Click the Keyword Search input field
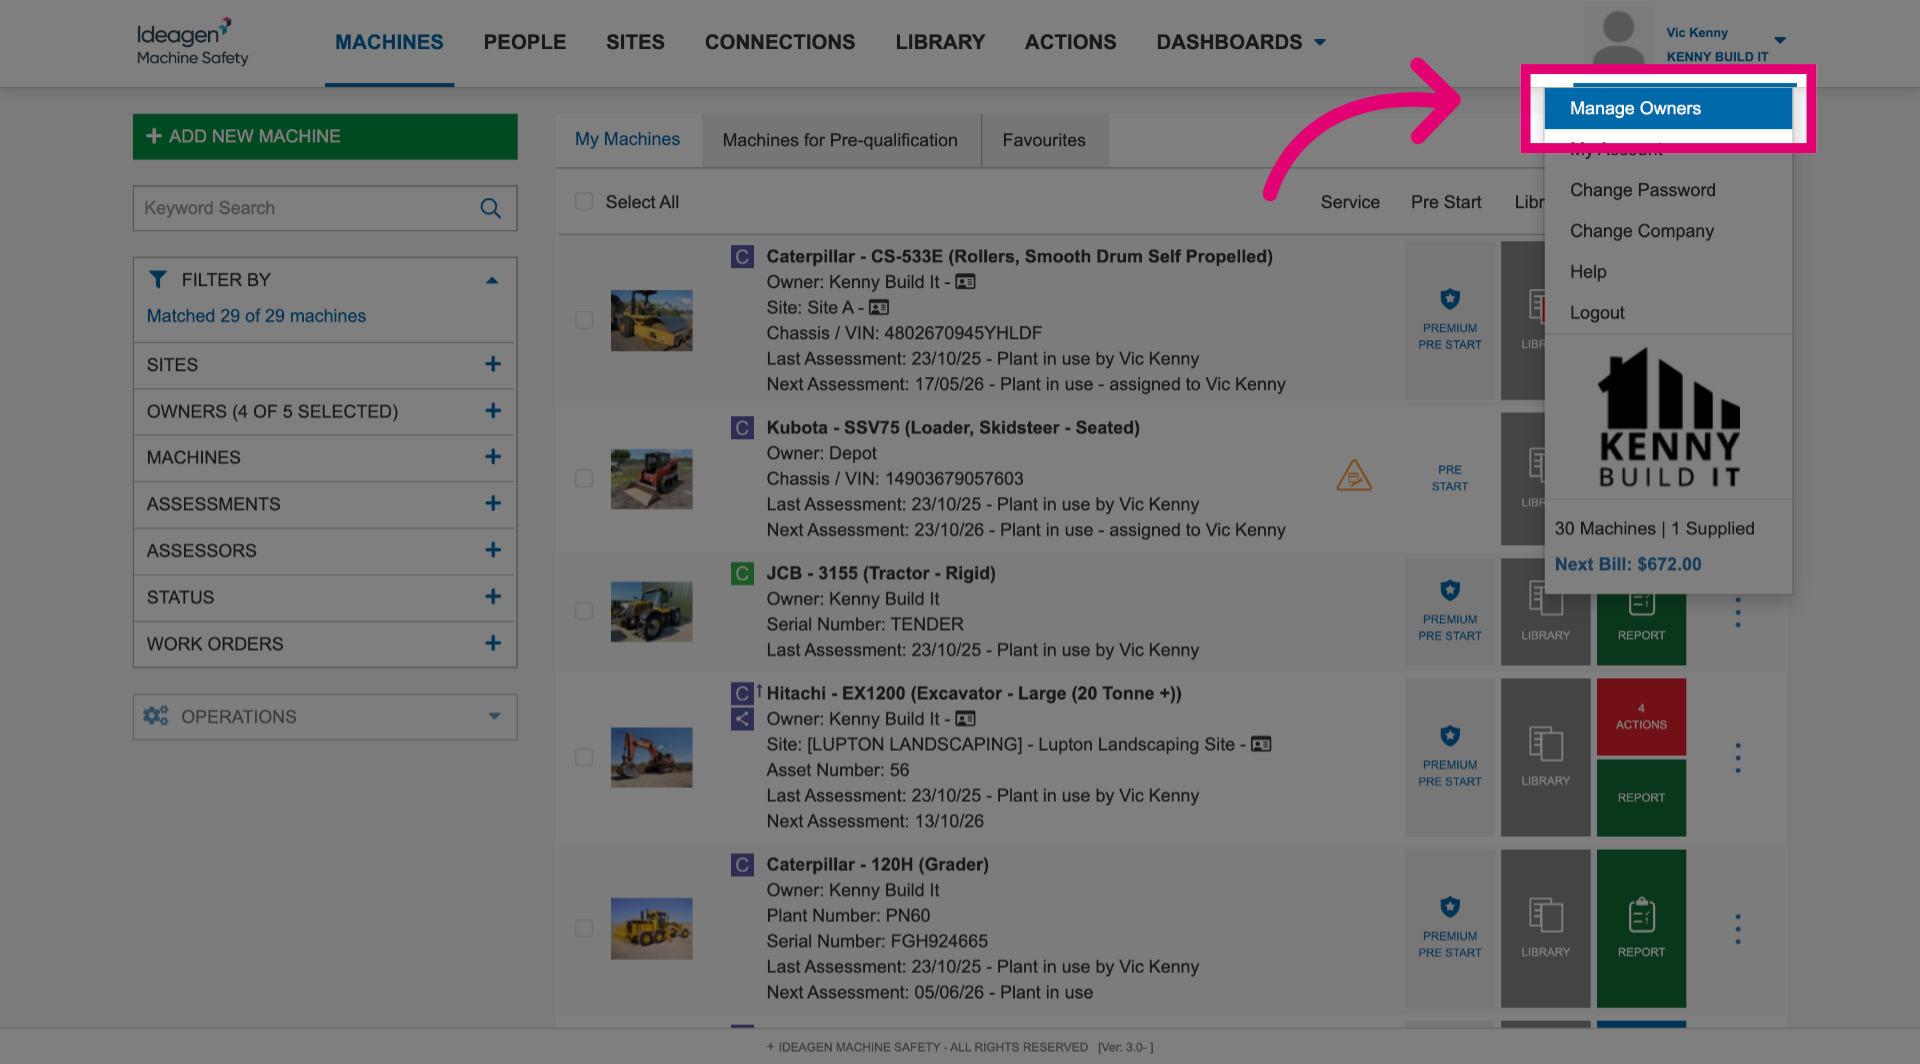Screen dimensions: 1920x1064 (x=325, y=208)
